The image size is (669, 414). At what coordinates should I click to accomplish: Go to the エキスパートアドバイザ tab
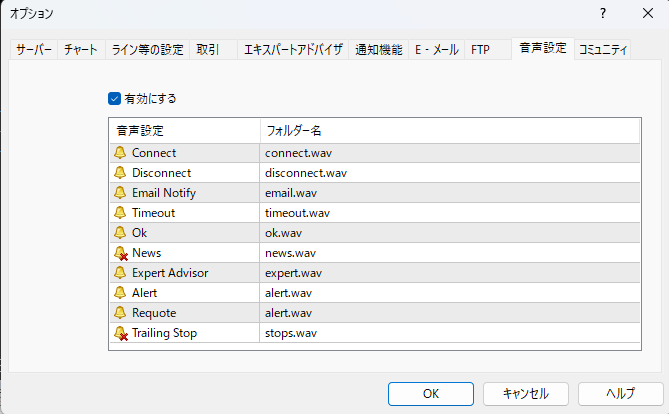point(293,49)
